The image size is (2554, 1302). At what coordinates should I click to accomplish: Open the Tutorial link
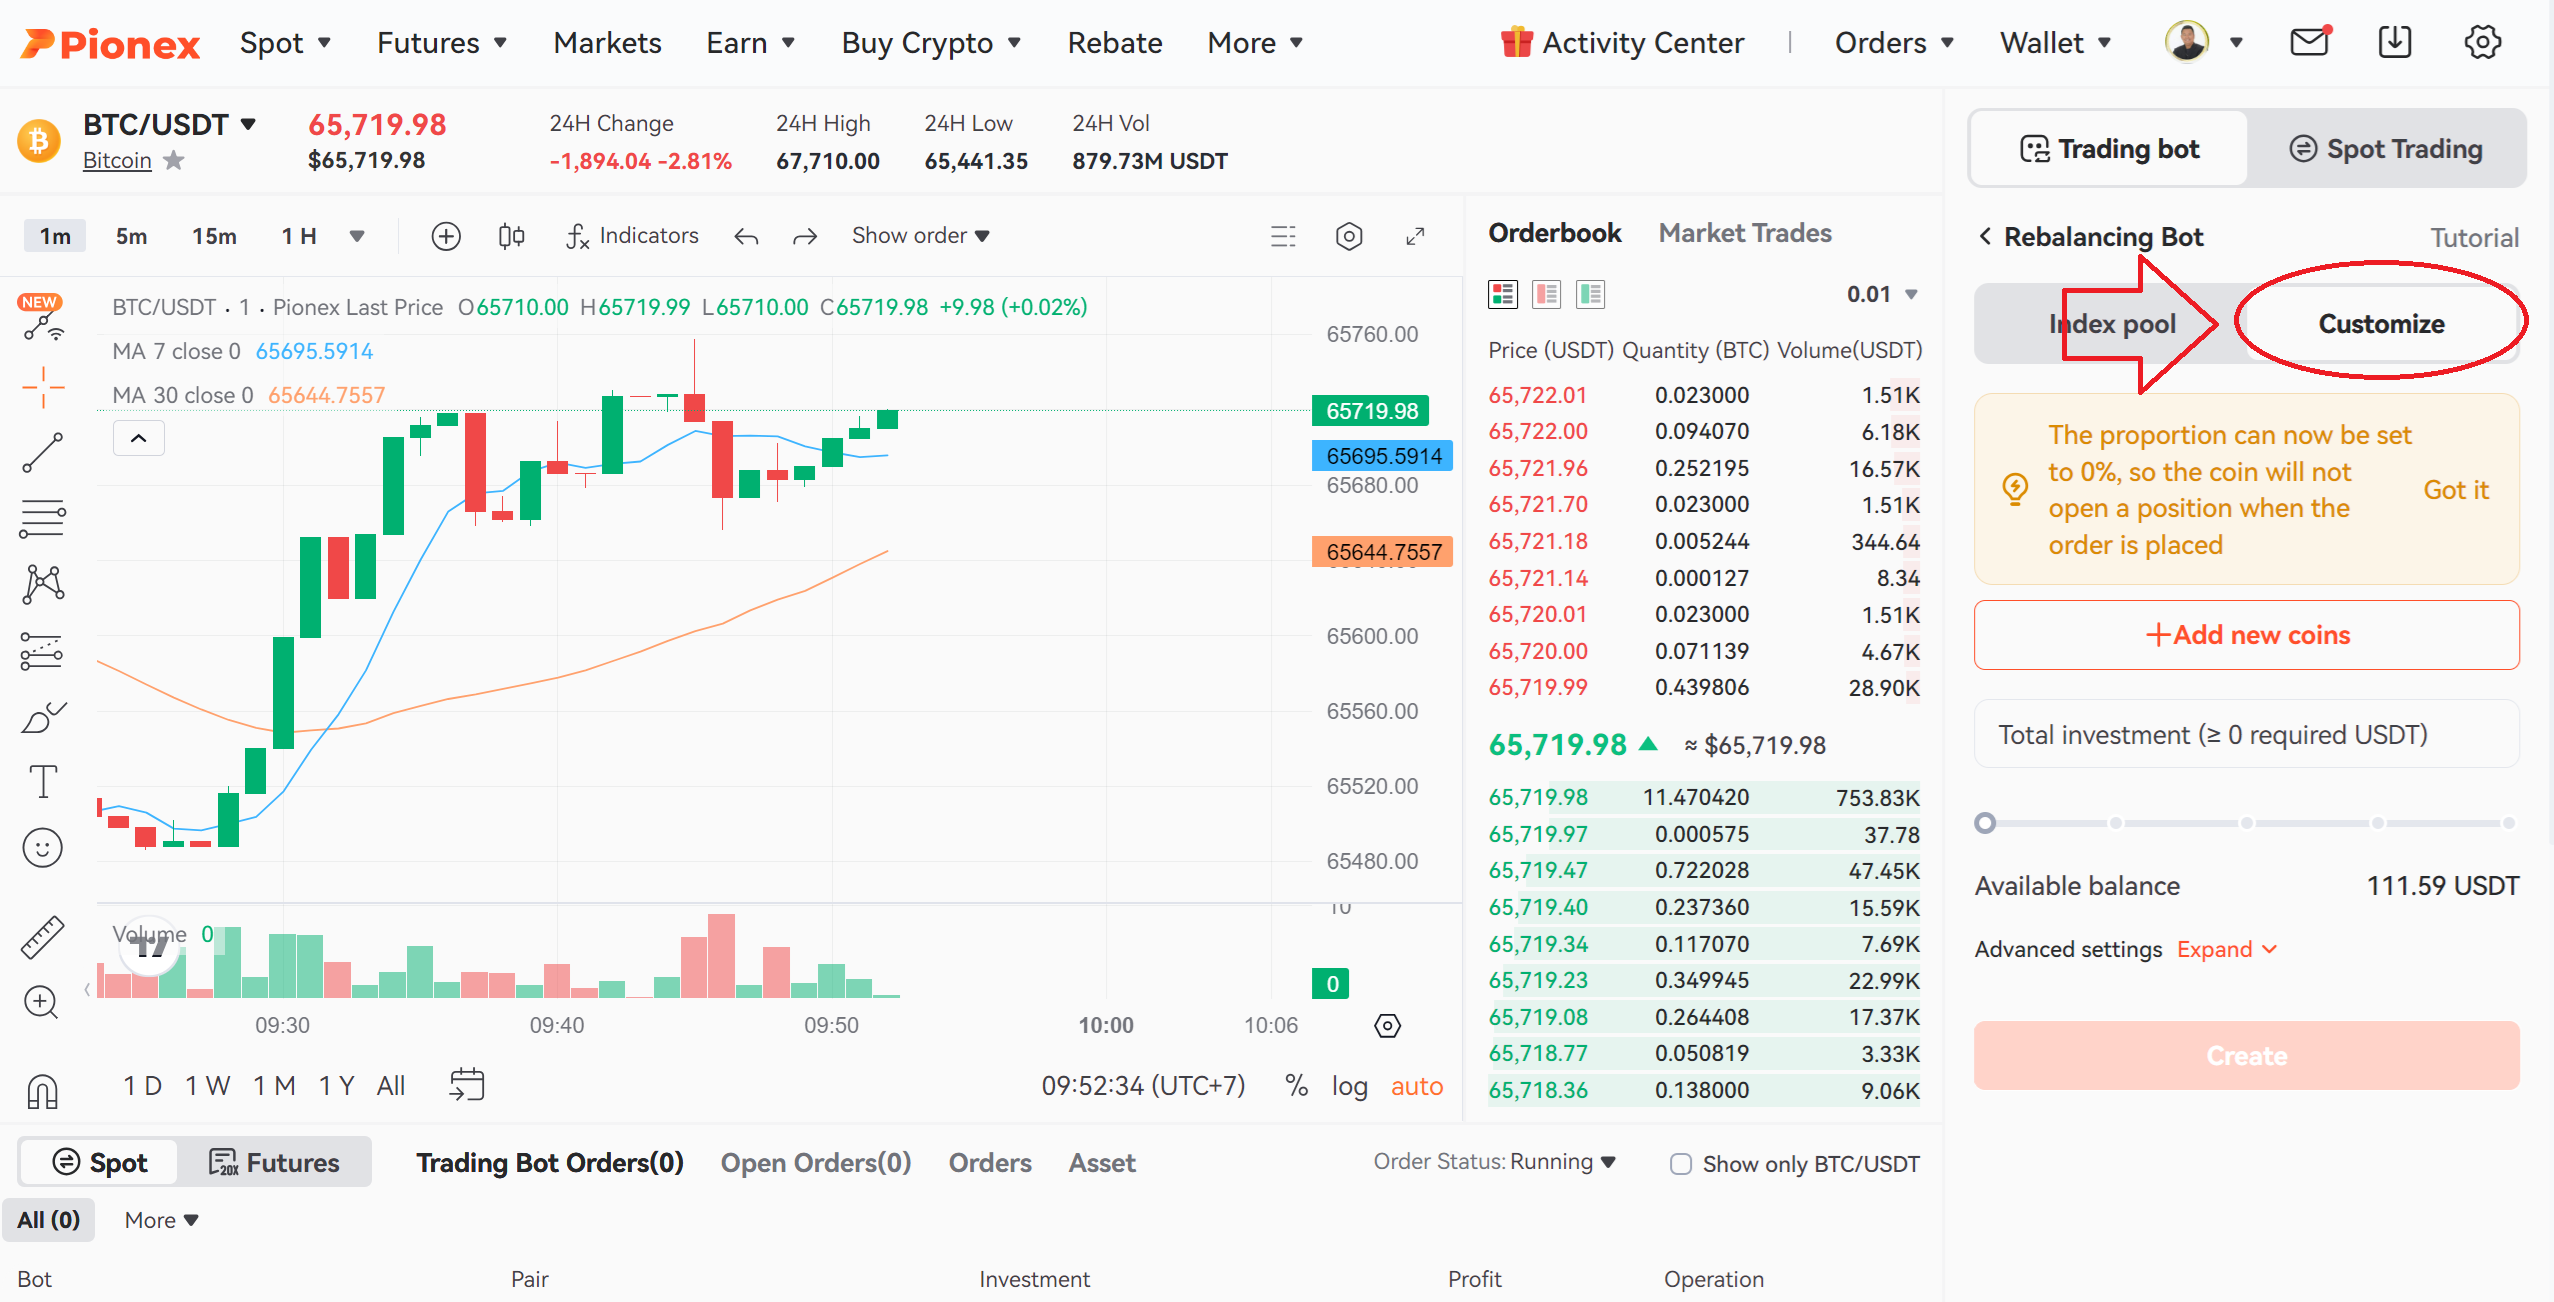click(2474, 238)
